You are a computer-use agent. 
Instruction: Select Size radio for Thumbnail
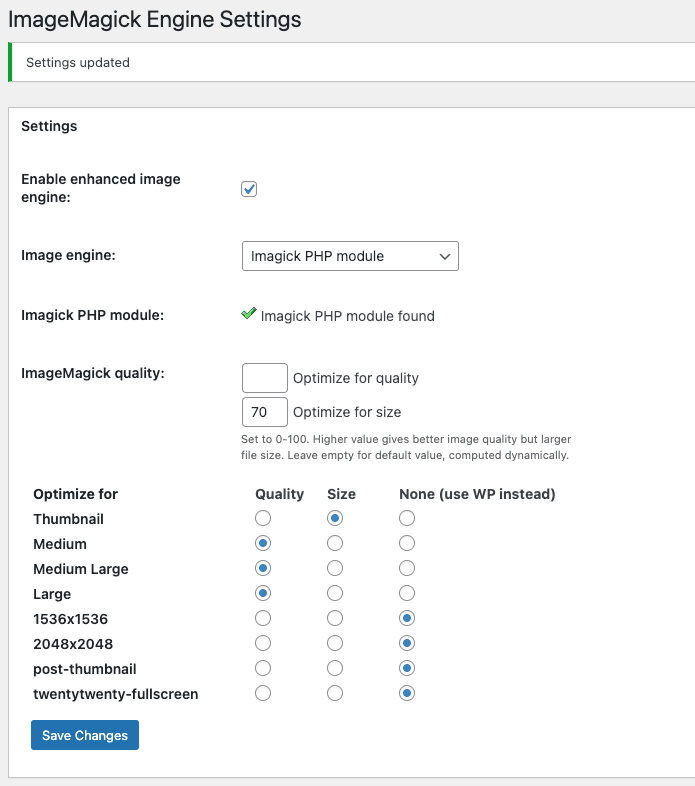point(335,518)
